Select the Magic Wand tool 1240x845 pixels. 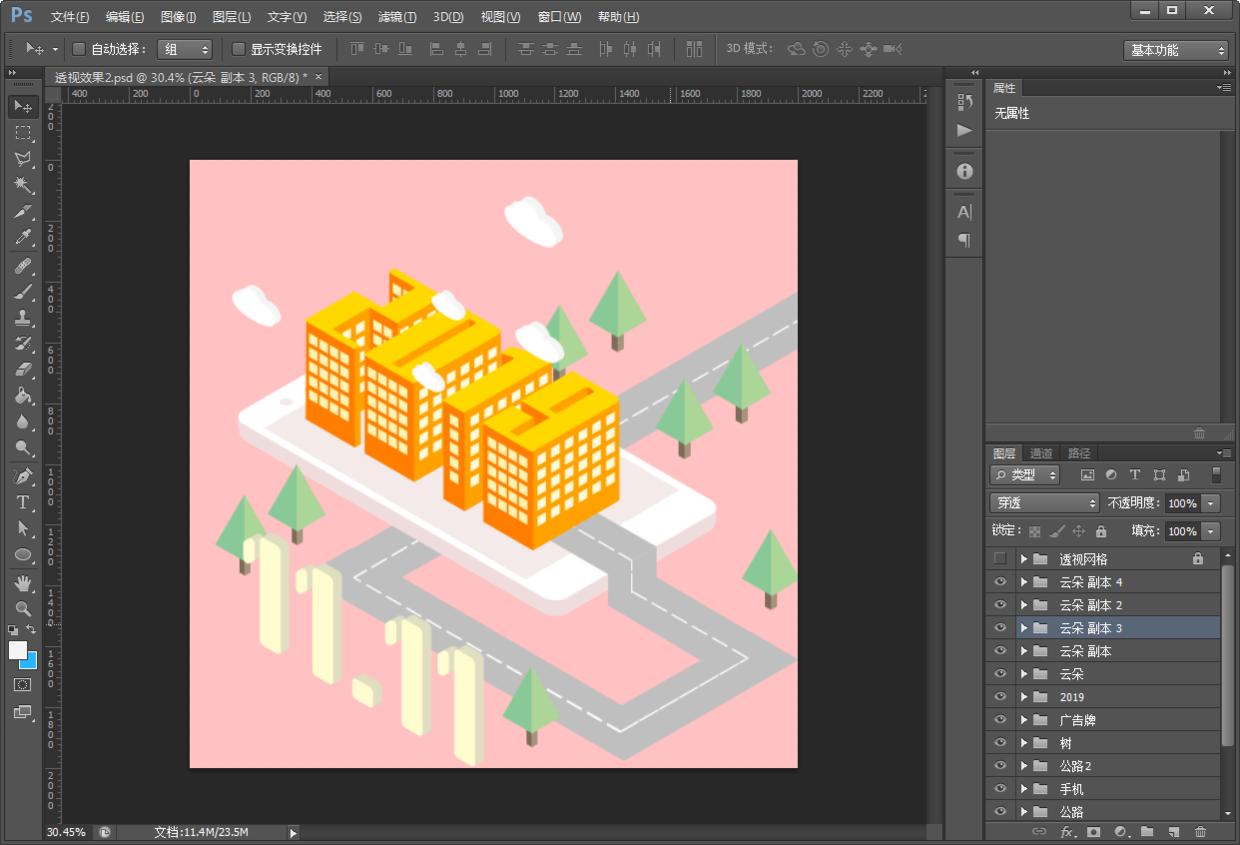click(23, 185)
